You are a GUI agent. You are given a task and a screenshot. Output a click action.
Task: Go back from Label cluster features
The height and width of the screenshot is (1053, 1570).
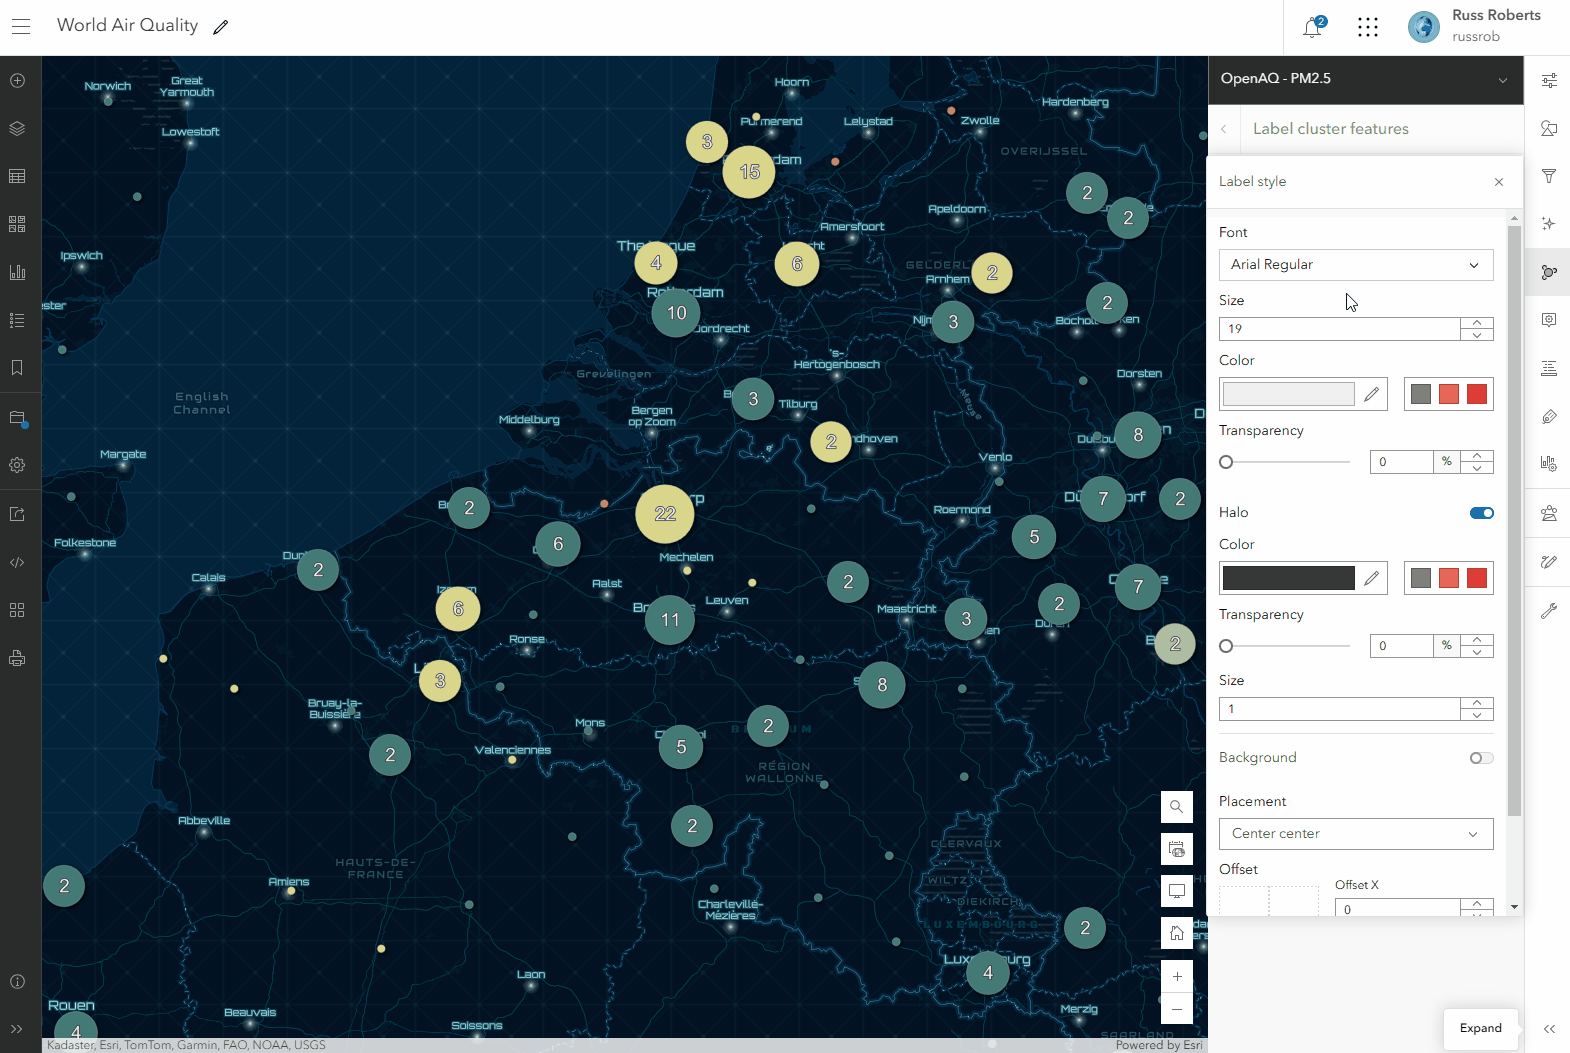(1223, 129)
